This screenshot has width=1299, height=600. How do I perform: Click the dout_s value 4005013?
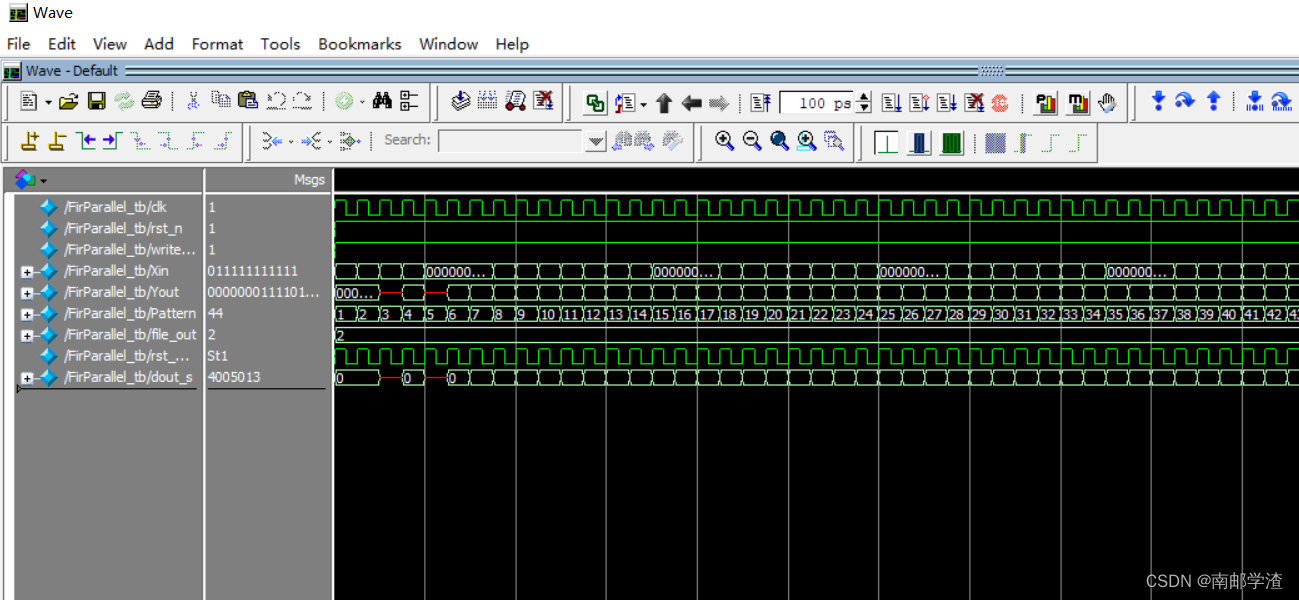(234, 377)
